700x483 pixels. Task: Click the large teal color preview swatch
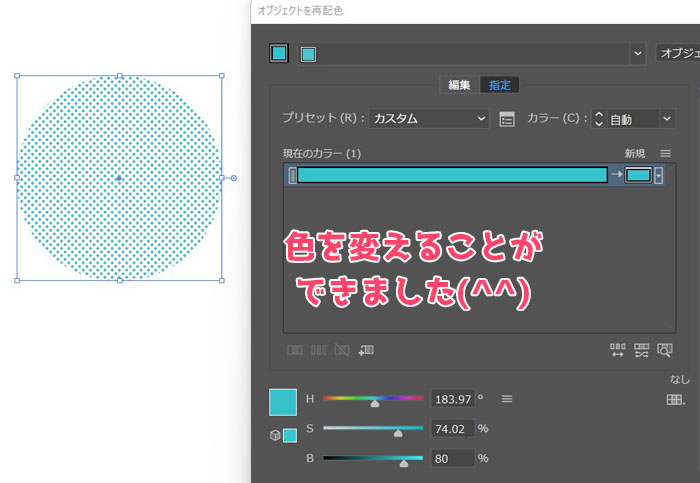coord(283,402)
